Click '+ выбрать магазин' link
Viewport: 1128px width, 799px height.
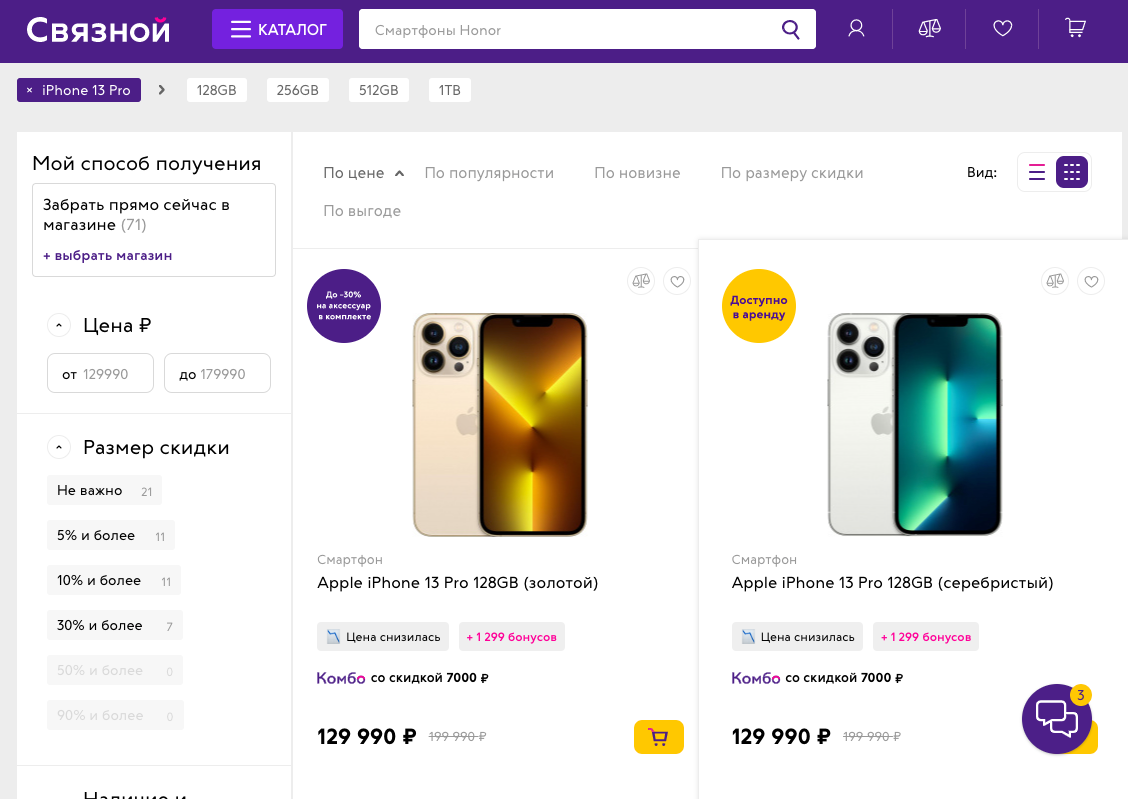pos(108,256)
